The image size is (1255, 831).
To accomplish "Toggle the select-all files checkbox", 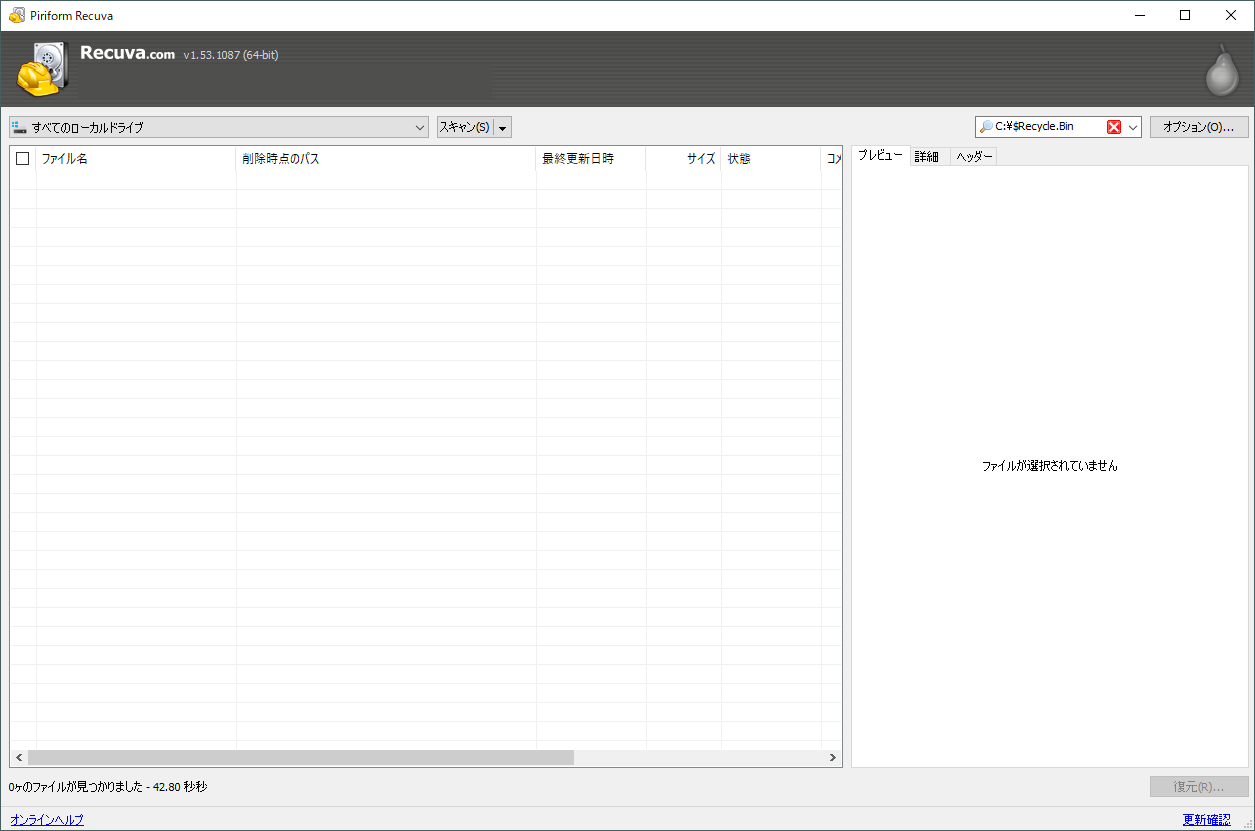I will point(23,158).
